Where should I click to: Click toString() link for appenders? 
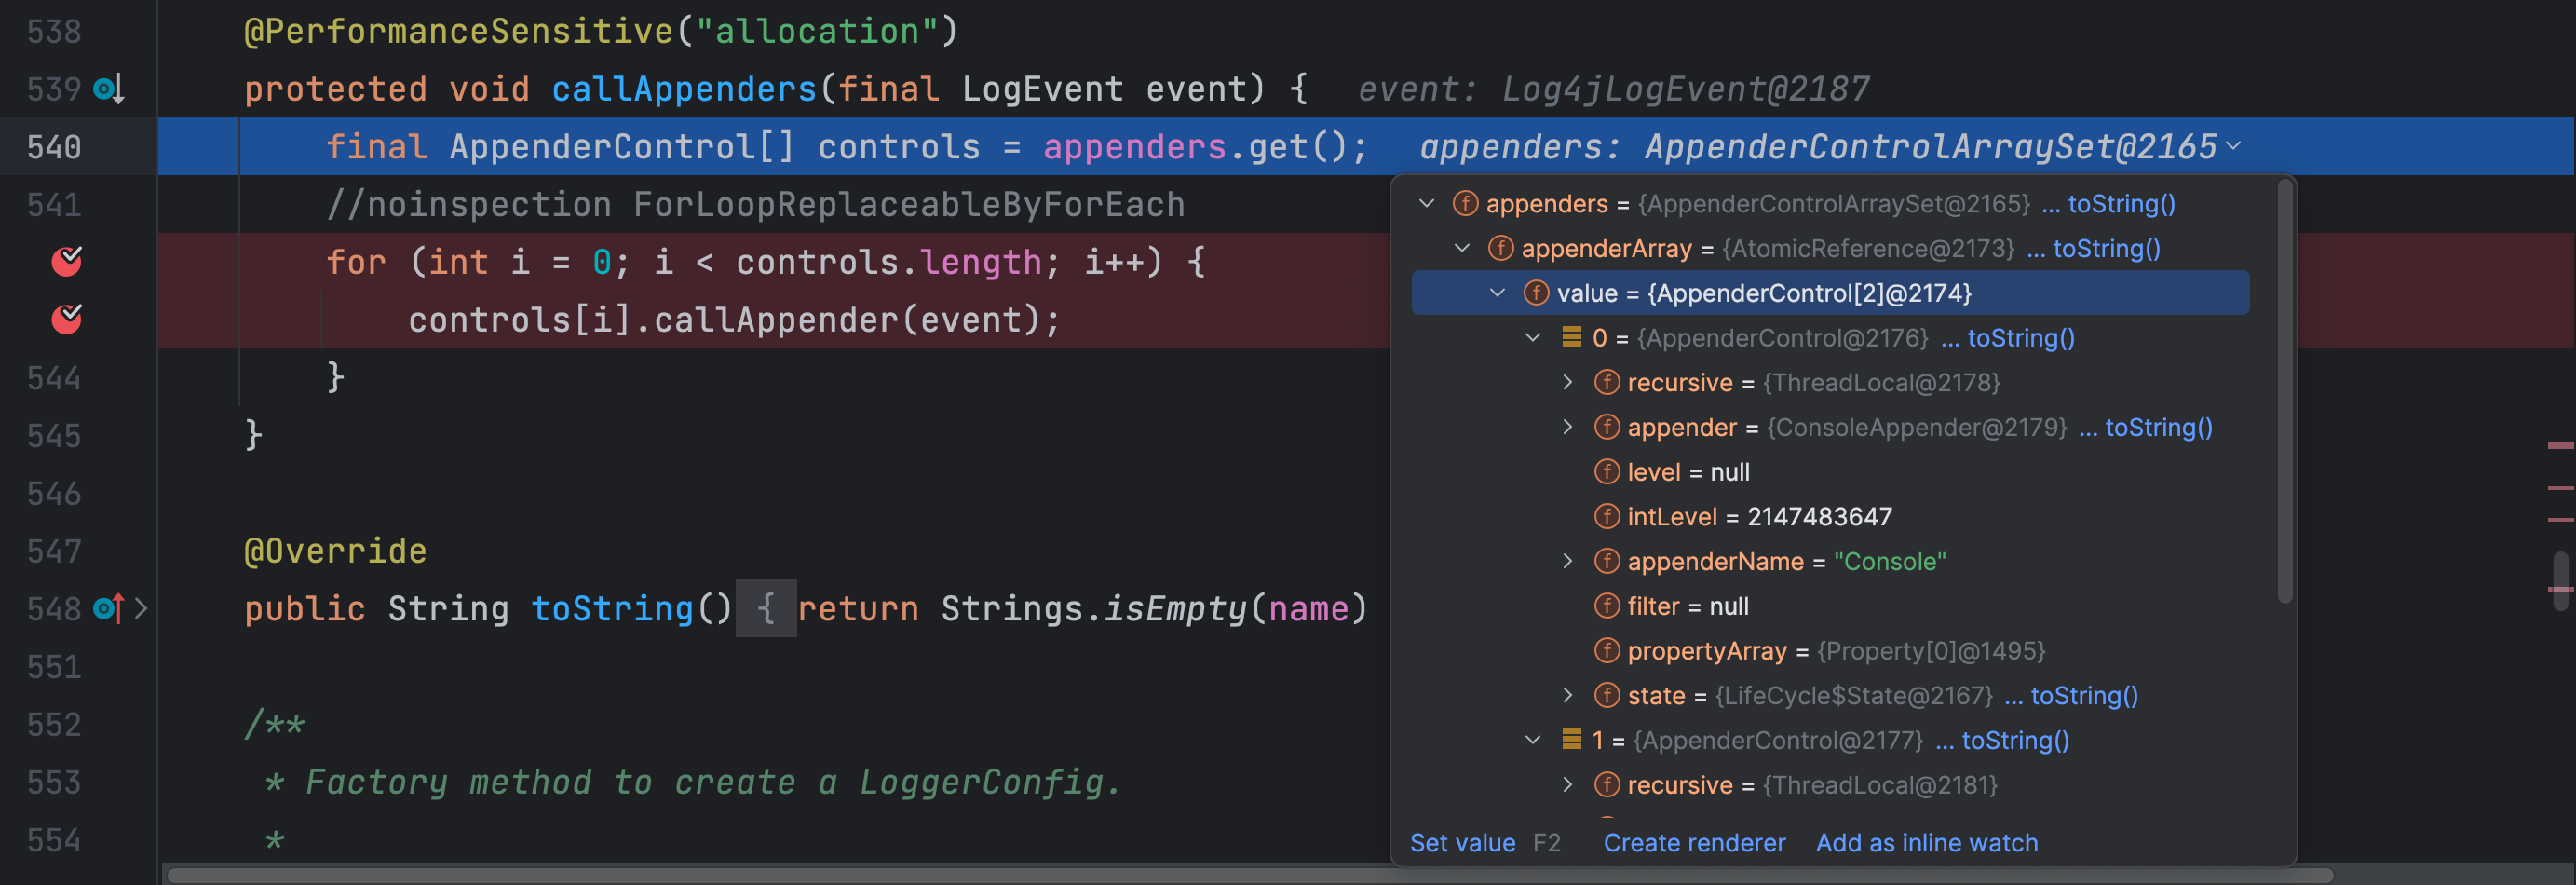[x=2121, y=204]
